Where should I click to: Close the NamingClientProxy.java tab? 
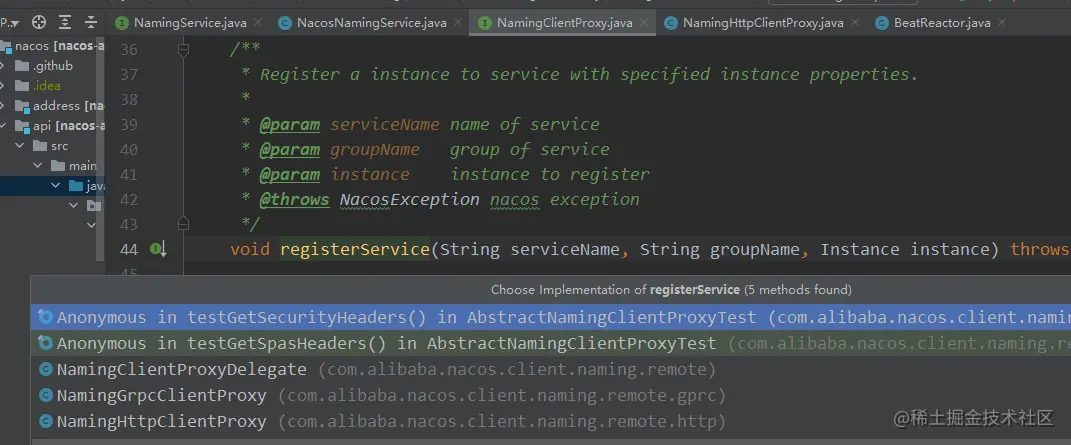[x=643, y=23]
